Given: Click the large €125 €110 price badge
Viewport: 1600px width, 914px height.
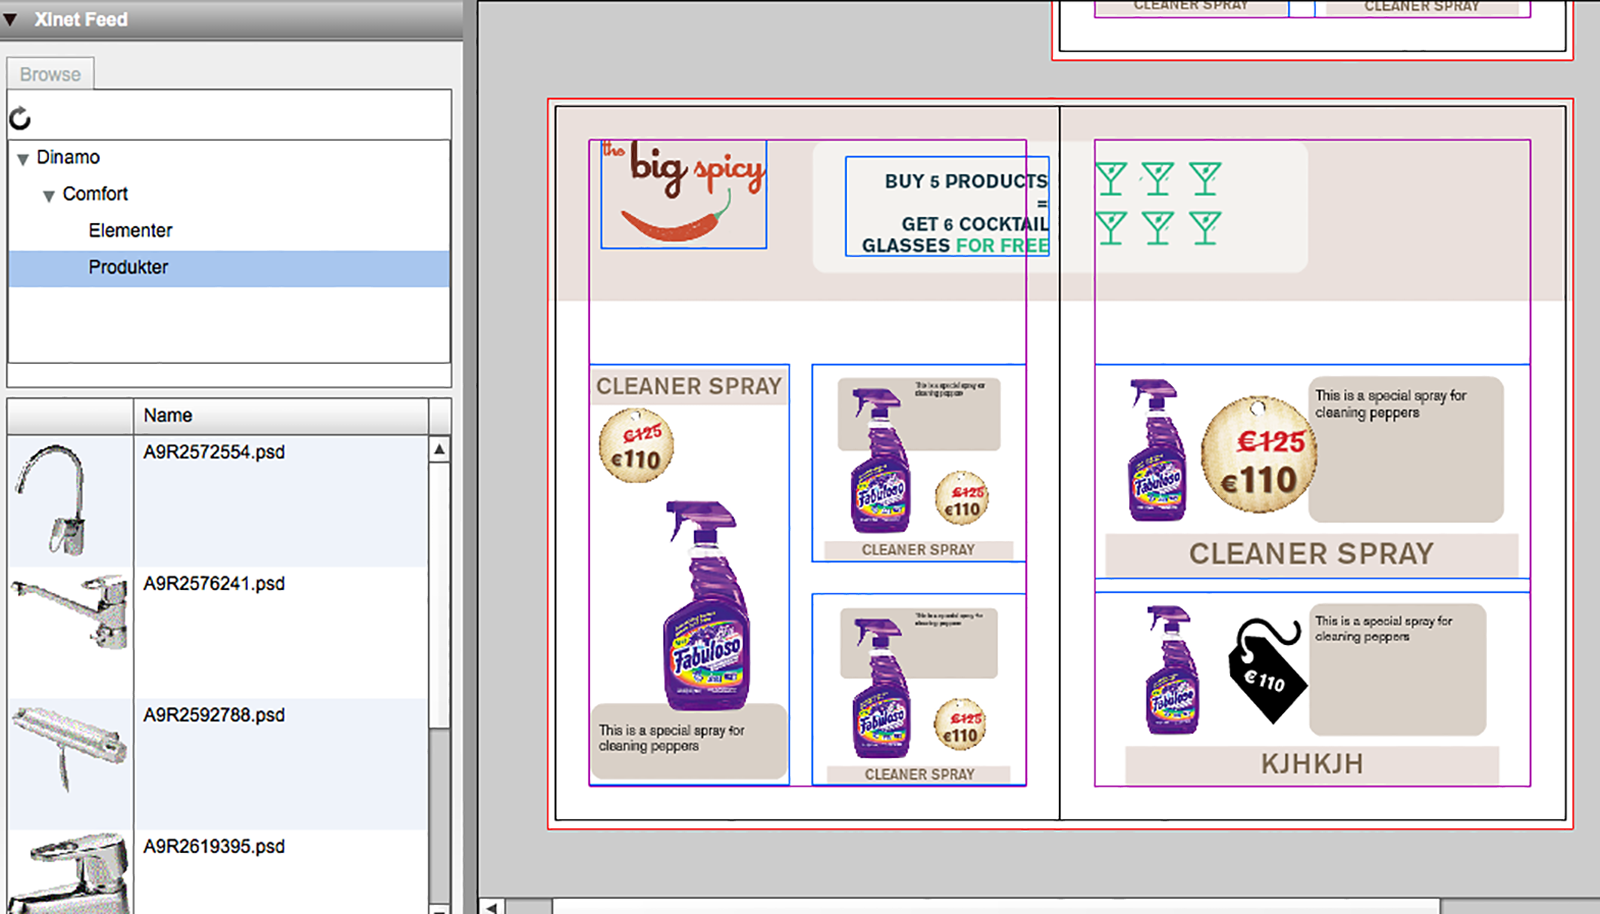Looking at the screenshot, I should [1259, 455].
